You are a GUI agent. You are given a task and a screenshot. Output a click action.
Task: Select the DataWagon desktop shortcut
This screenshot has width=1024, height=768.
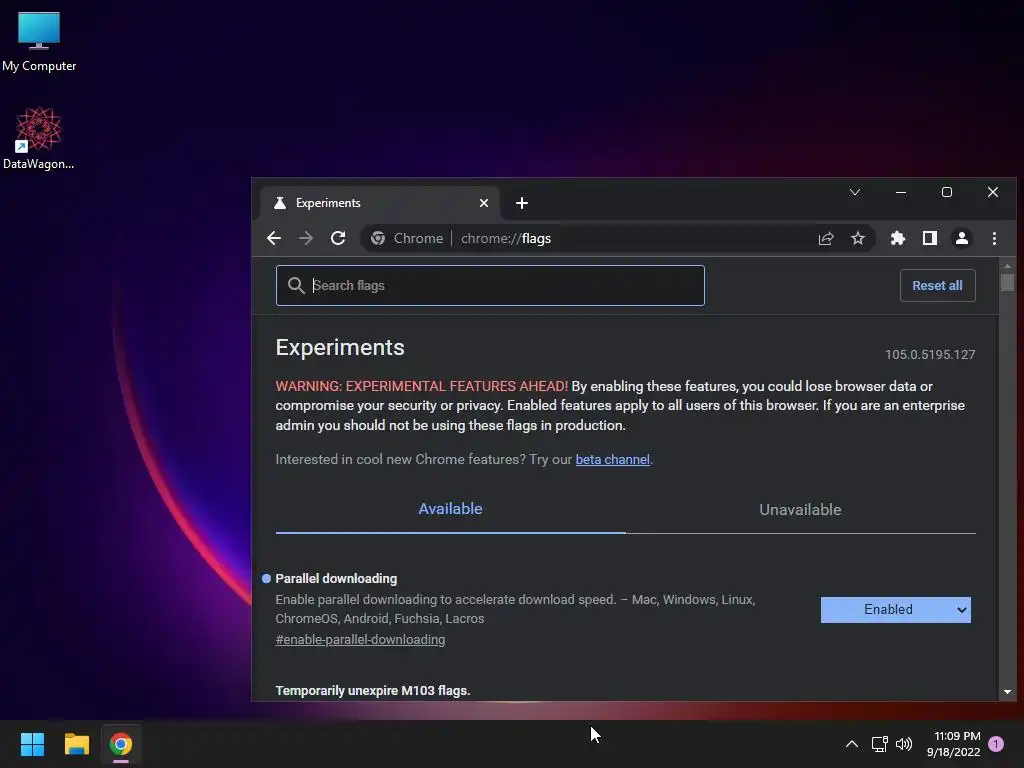point(39,138)
